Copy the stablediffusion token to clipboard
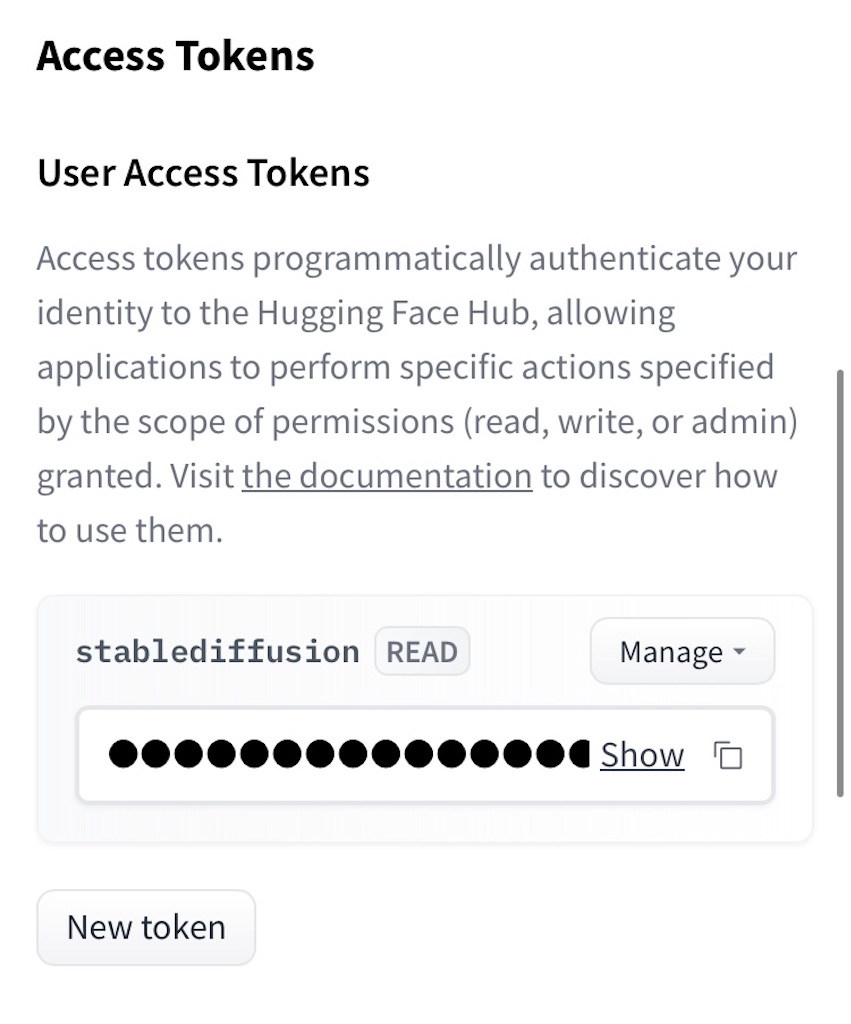The image size is (851, 1024). point(729,756)
